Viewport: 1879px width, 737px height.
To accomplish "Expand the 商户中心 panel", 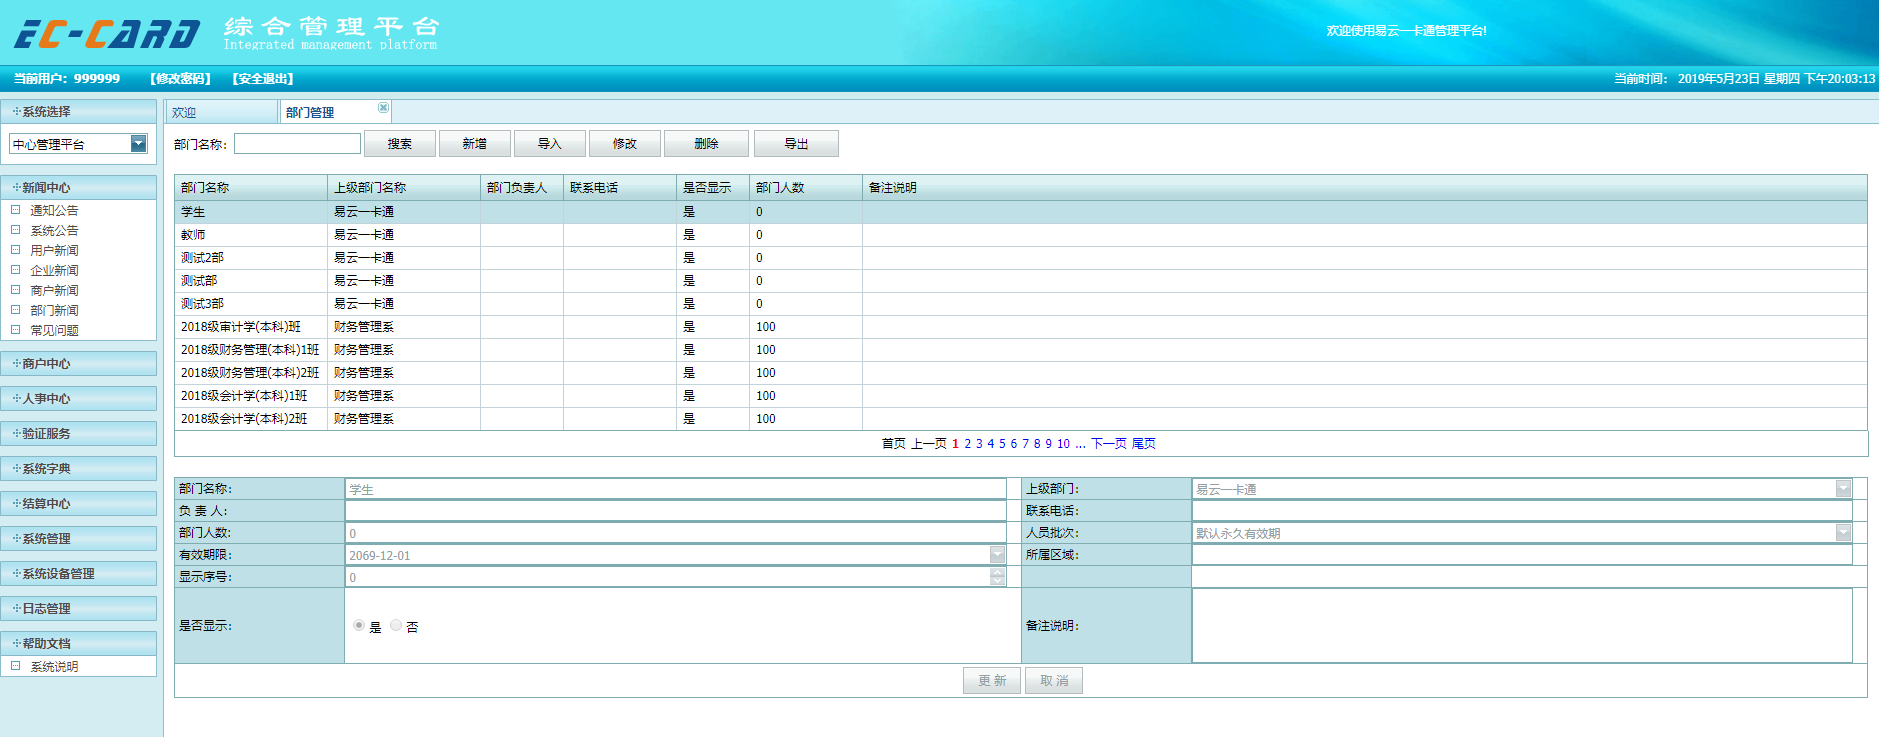I will tap(79, 363).
